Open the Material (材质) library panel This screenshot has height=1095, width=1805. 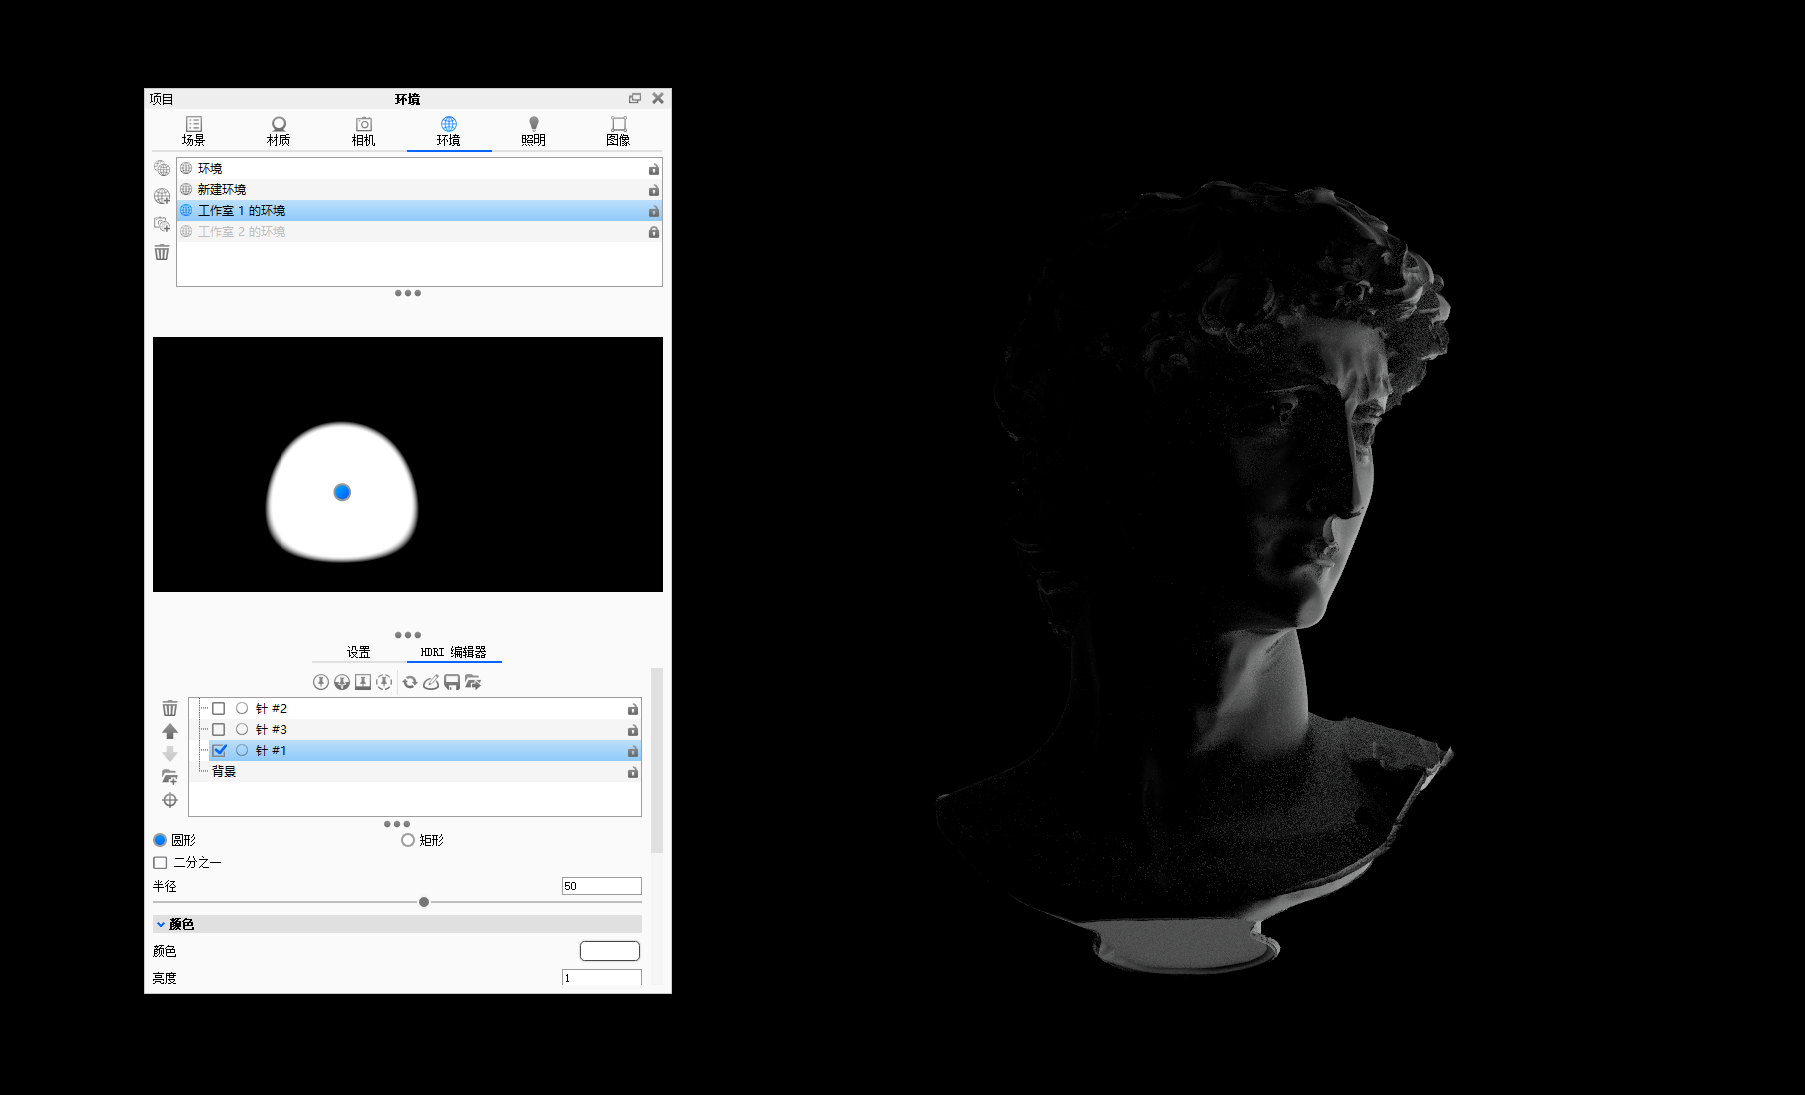pyautogui.click(x=279, y=130)
